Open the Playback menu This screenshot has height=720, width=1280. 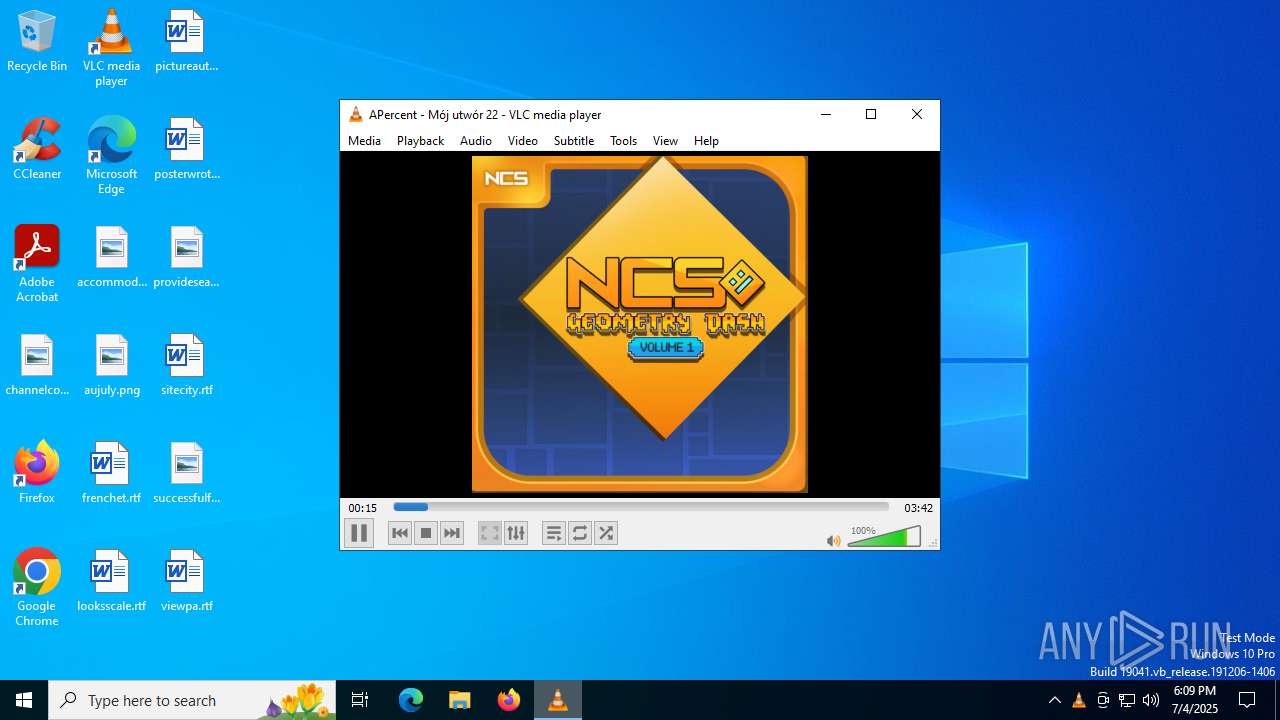click(x=420, y=141)
